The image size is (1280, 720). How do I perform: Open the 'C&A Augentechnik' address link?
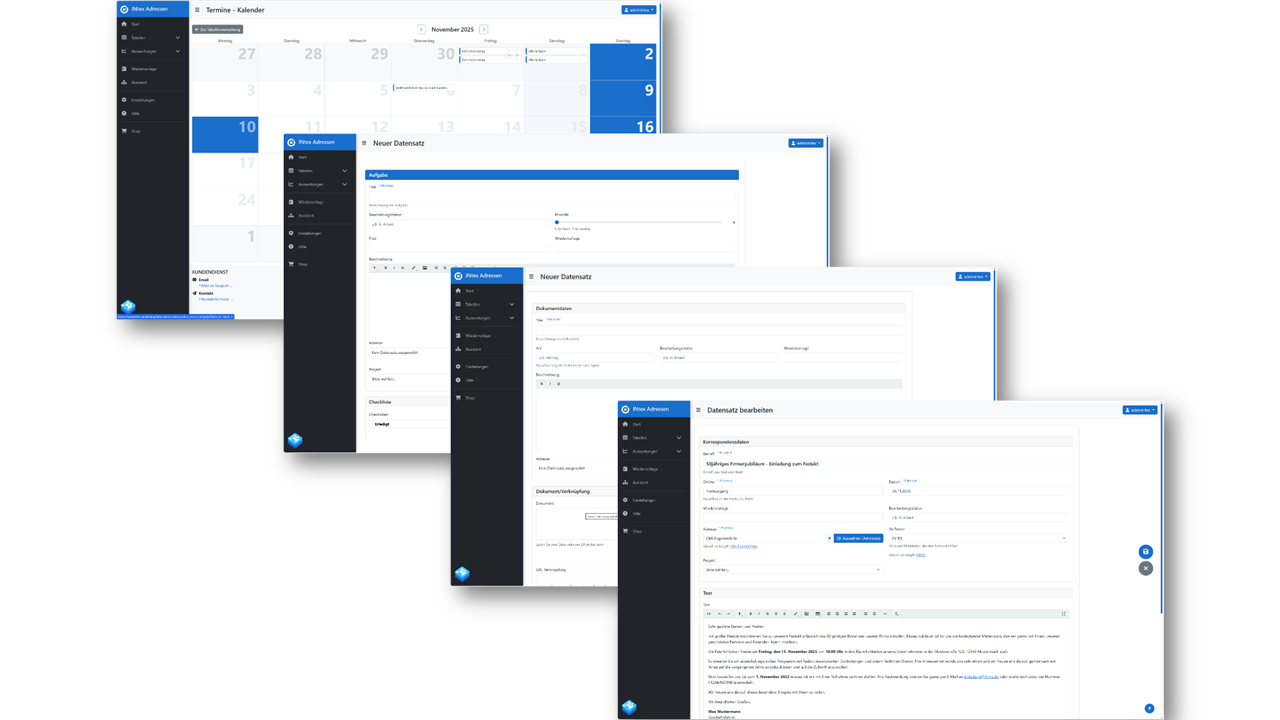coord(743,546)
